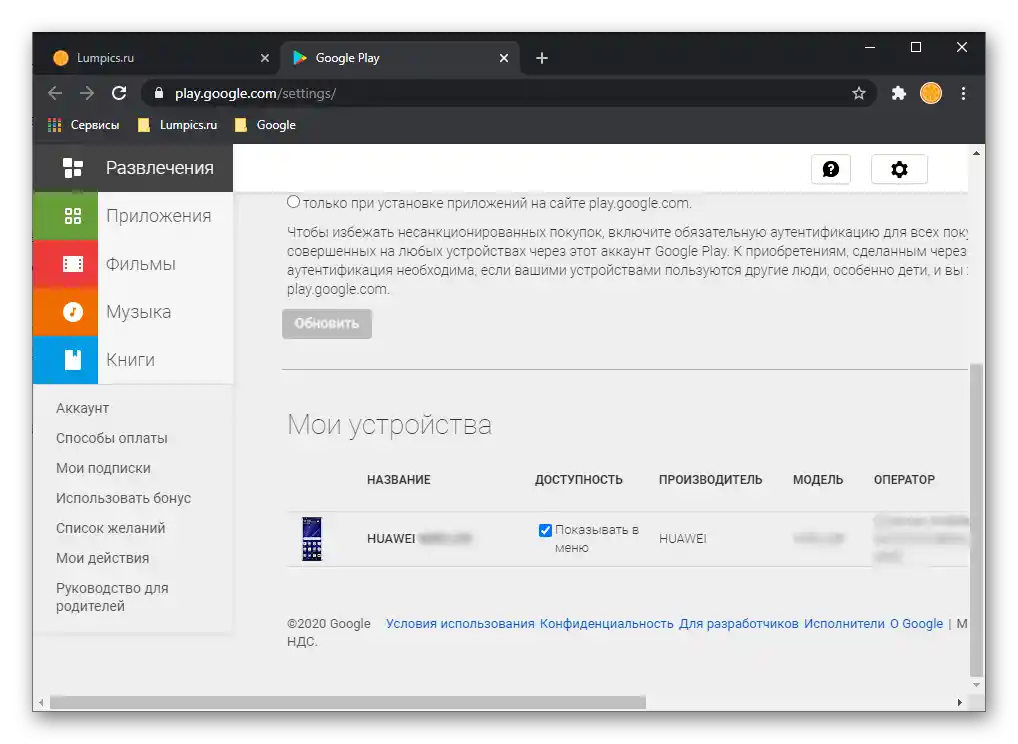Click the Chrome extensions puzzle icon
The image size is (1018, 744).
(x=898, y=93)
